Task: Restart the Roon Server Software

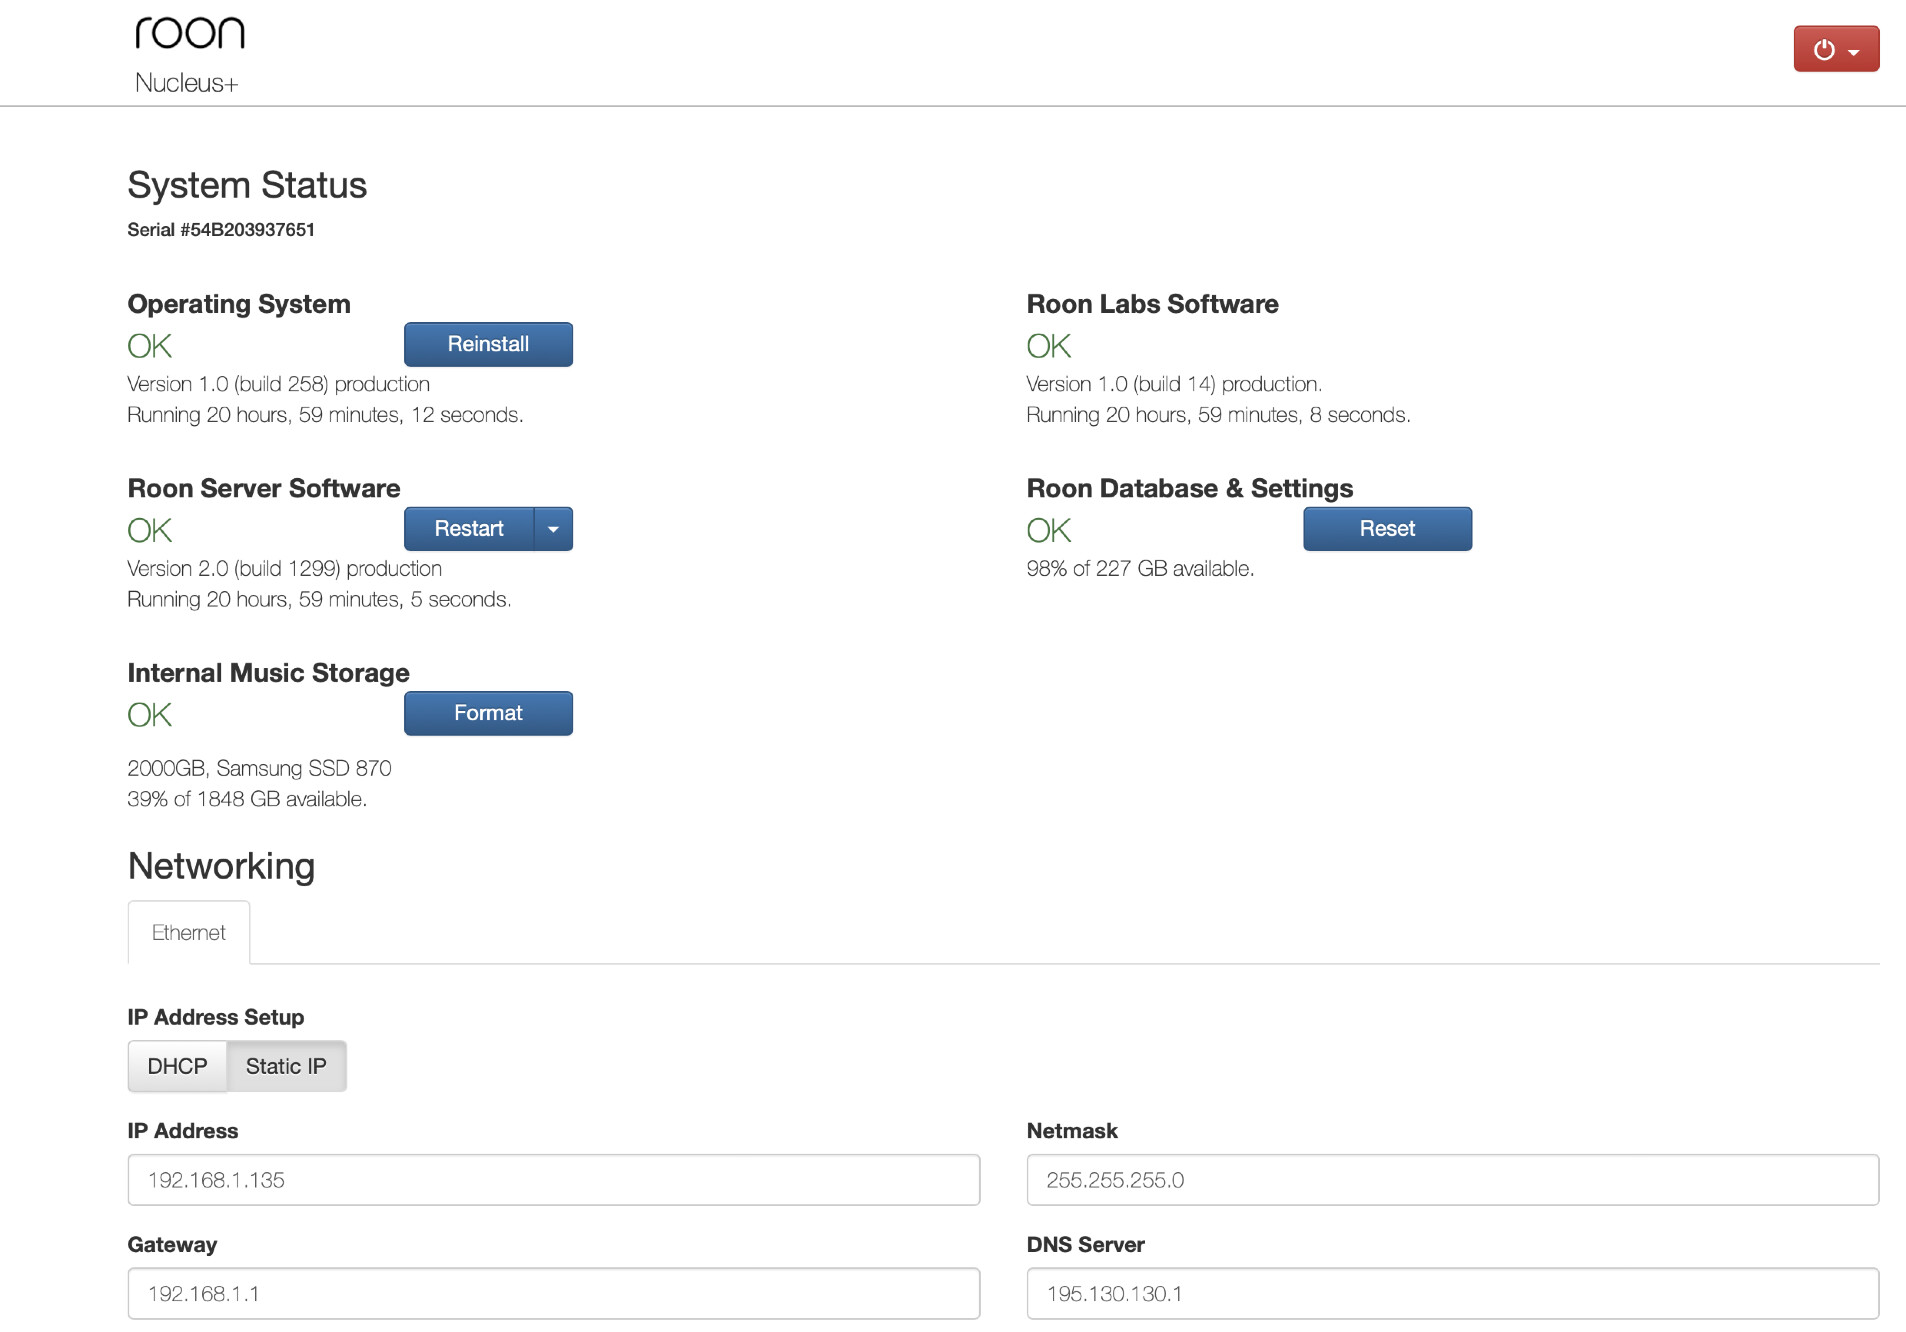Action: [x=469, y=529]
